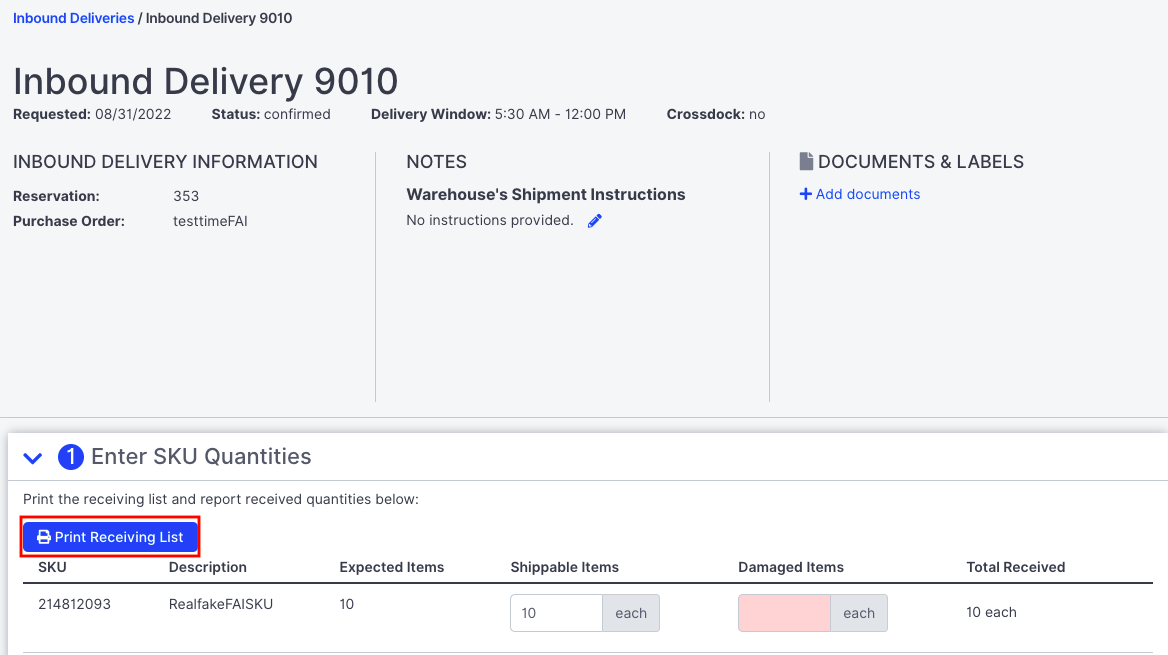Click the chevron beside Enter SKU Quantities
1168x655 pixels.
pyautogui.click(x=32, y=457)
